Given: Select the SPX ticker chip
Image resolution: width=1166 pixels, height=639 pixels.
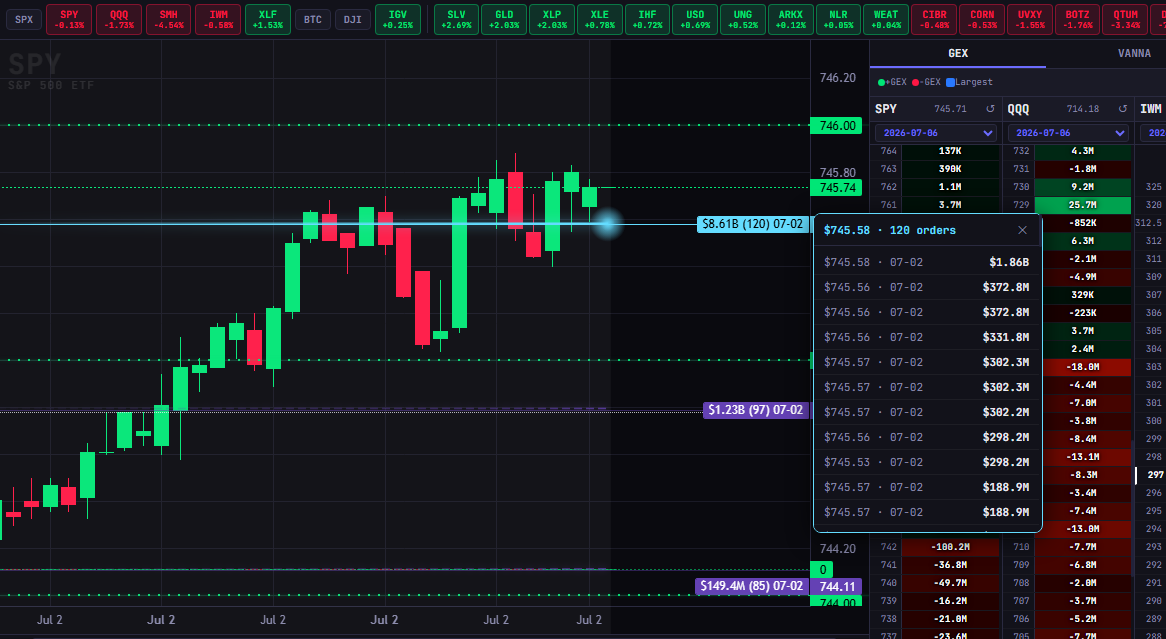Looking at the screenshot, I should (x=24, y=19).
